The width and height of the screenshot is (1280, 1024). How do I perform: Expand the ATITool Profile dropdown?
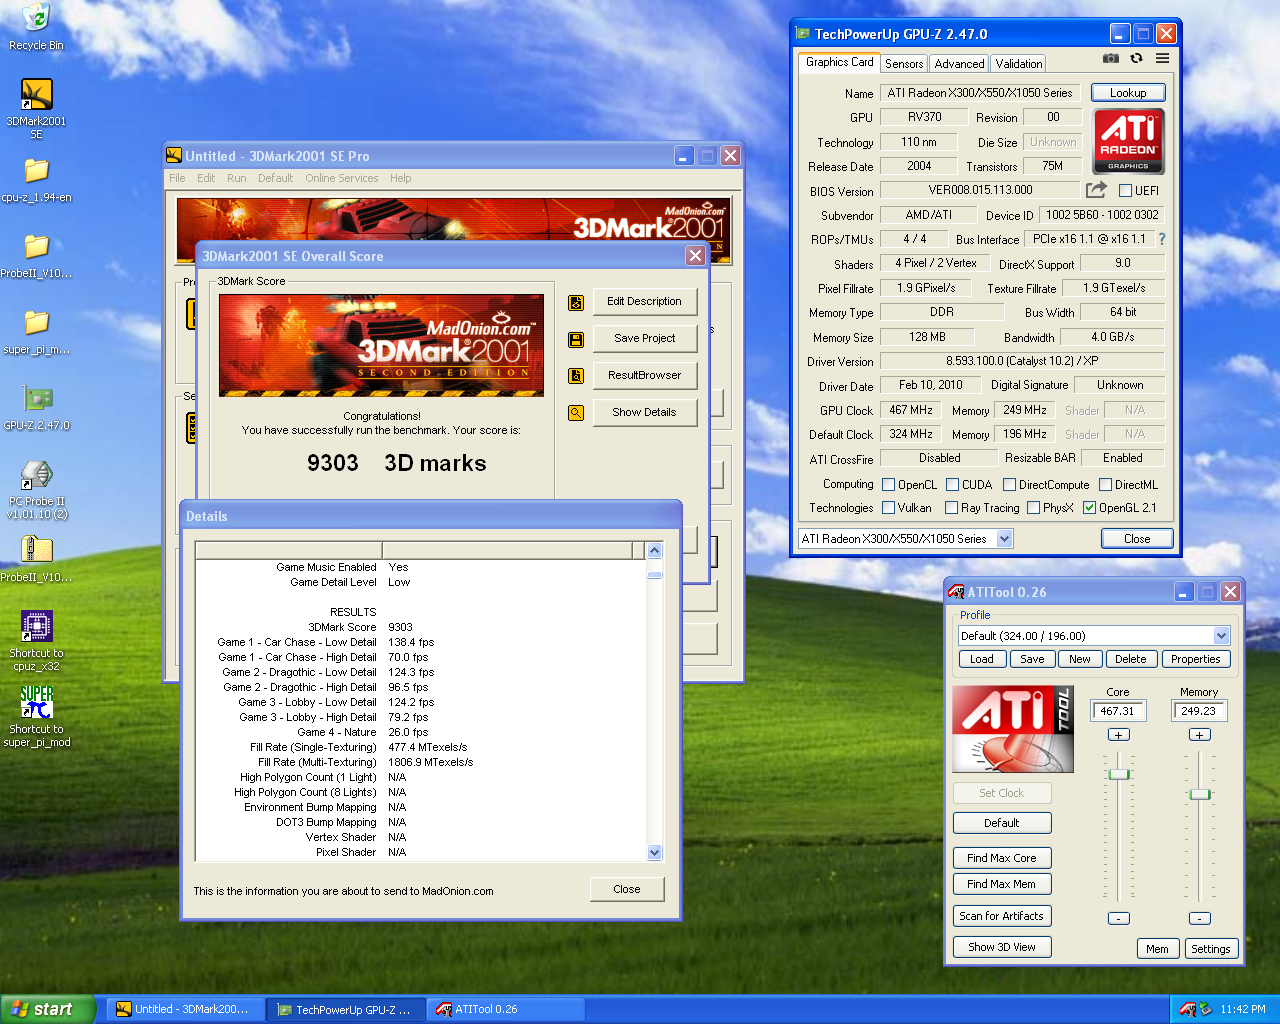pos(1221,636)
